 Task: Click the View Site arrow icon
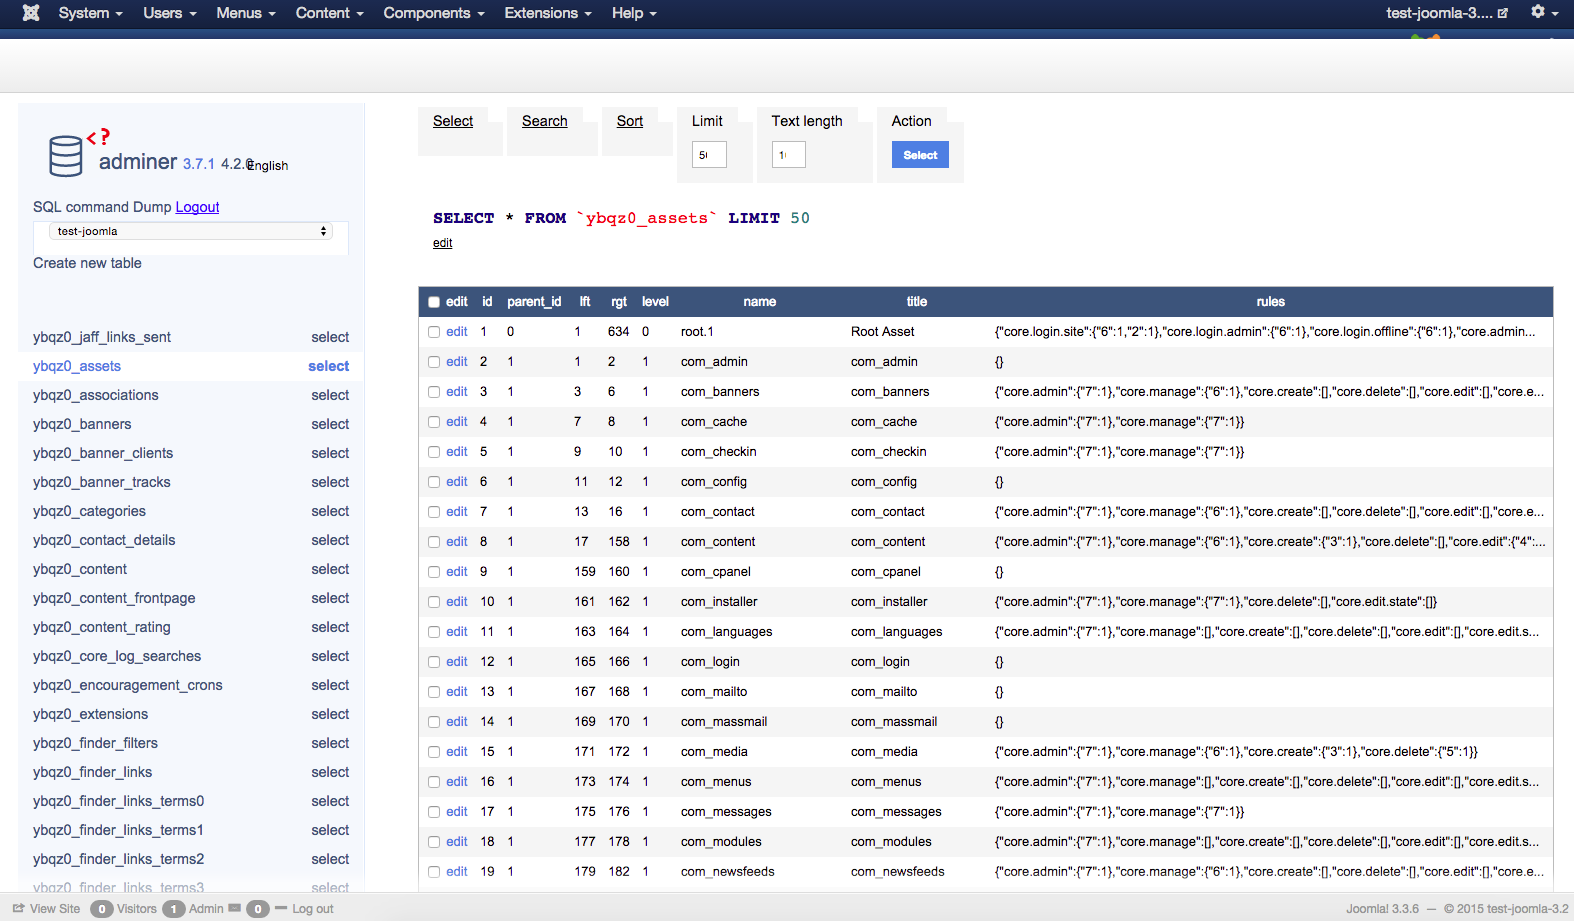[x=18, y=908]
